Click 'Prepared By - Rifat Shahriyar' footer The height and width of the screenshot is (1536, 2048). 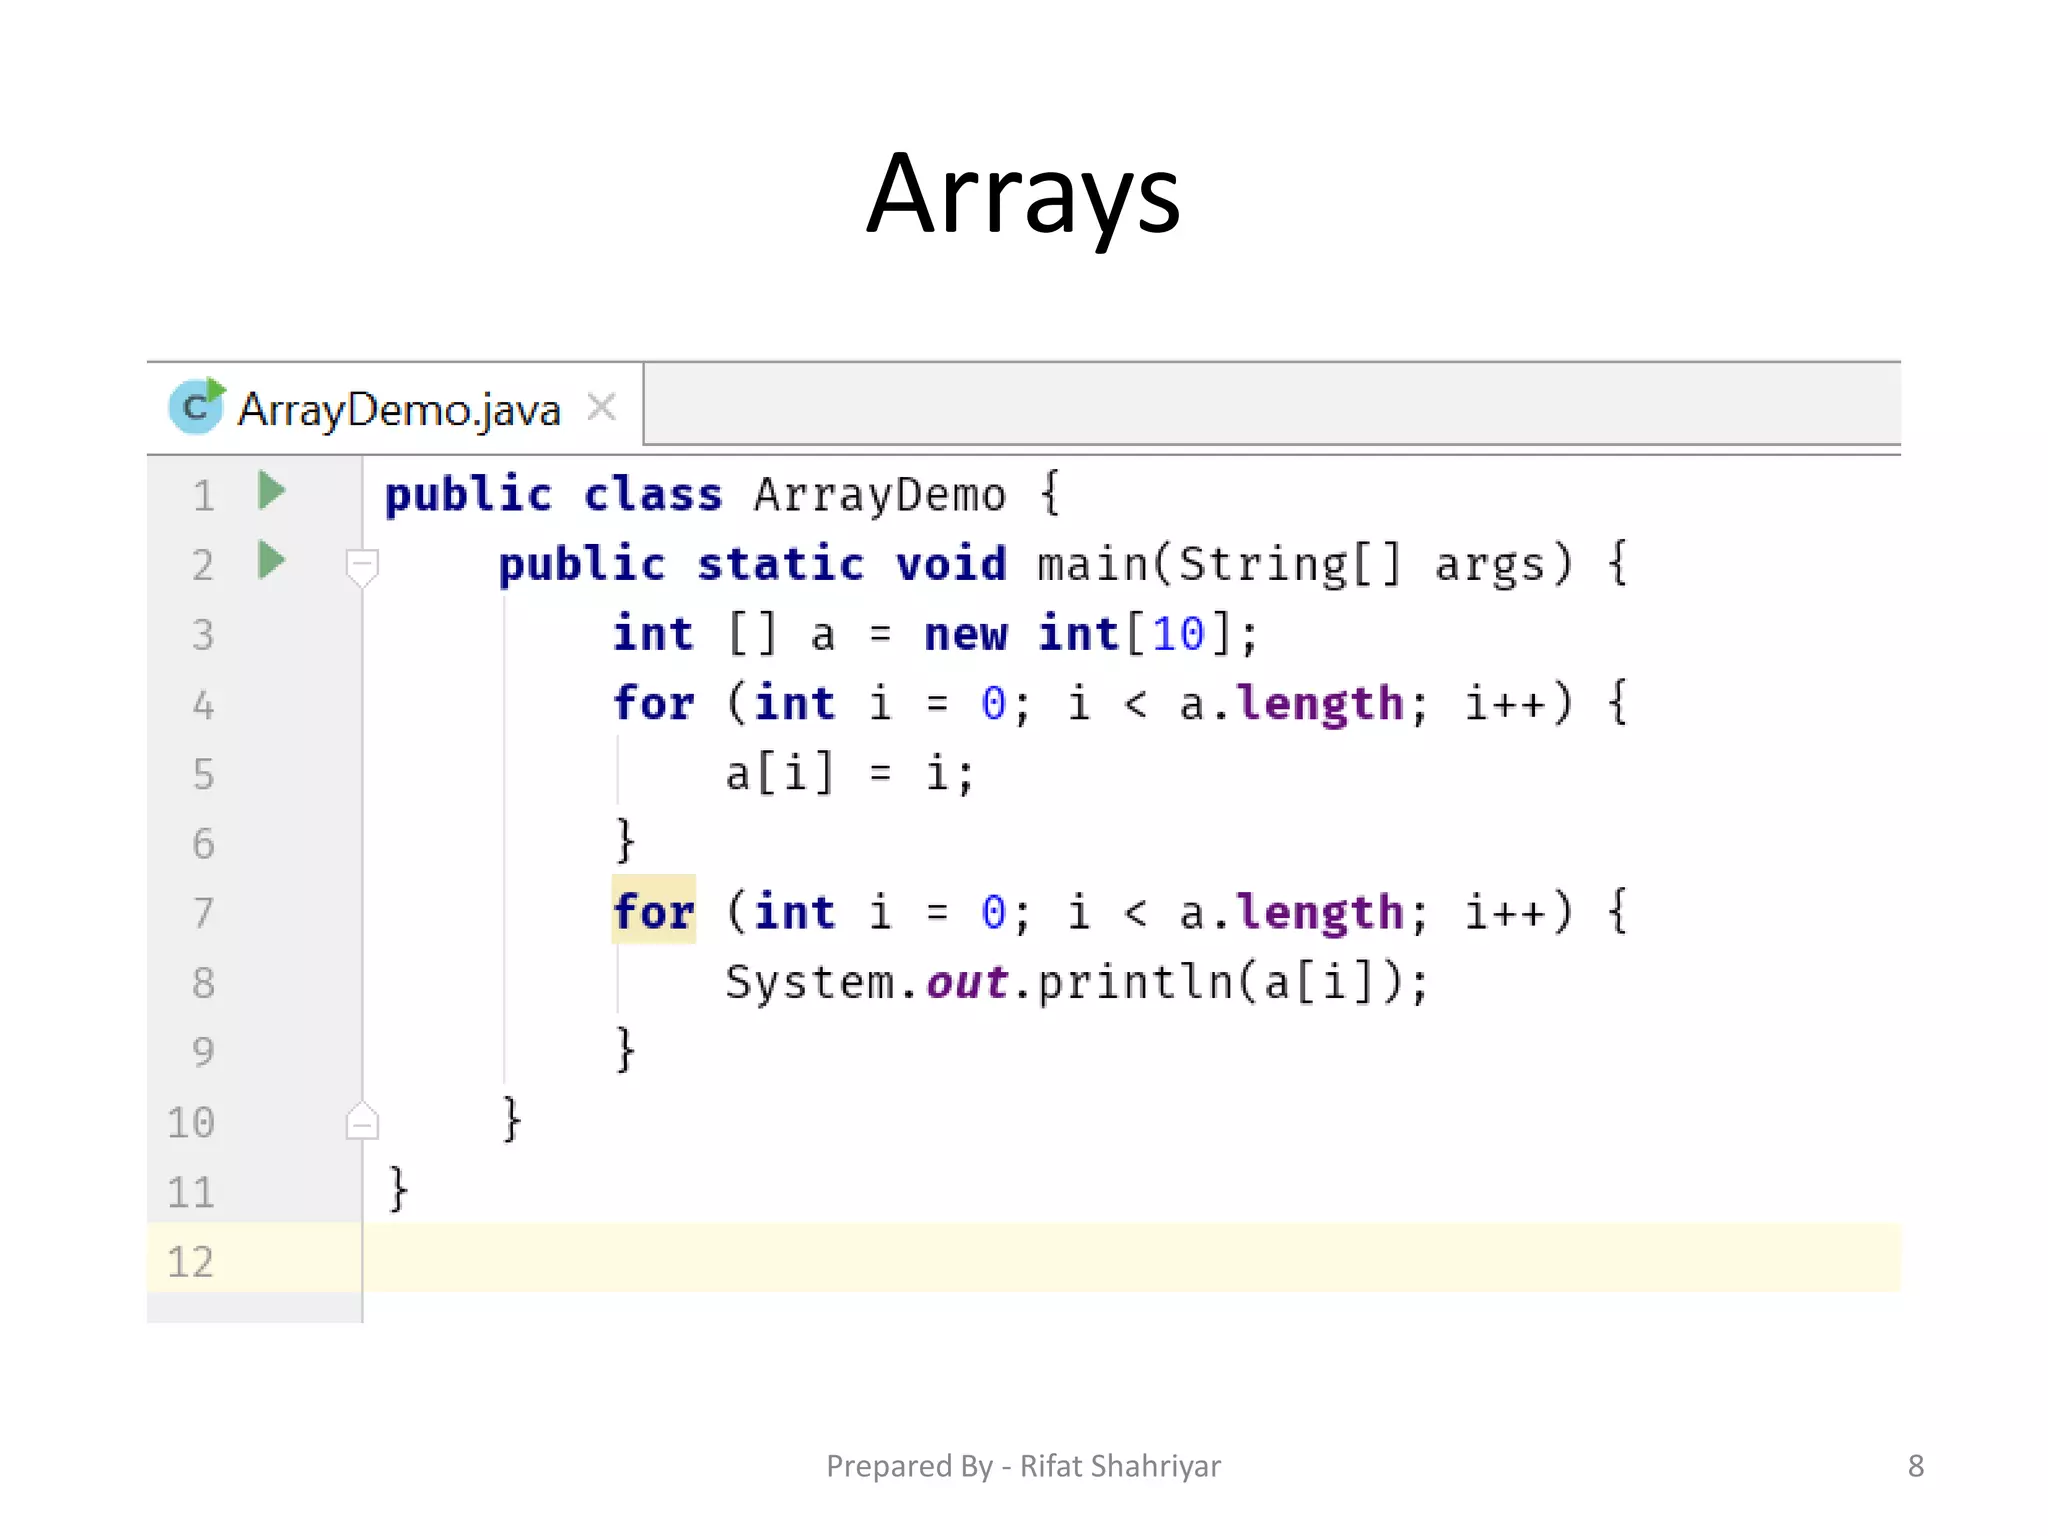coord(1023,1466)
